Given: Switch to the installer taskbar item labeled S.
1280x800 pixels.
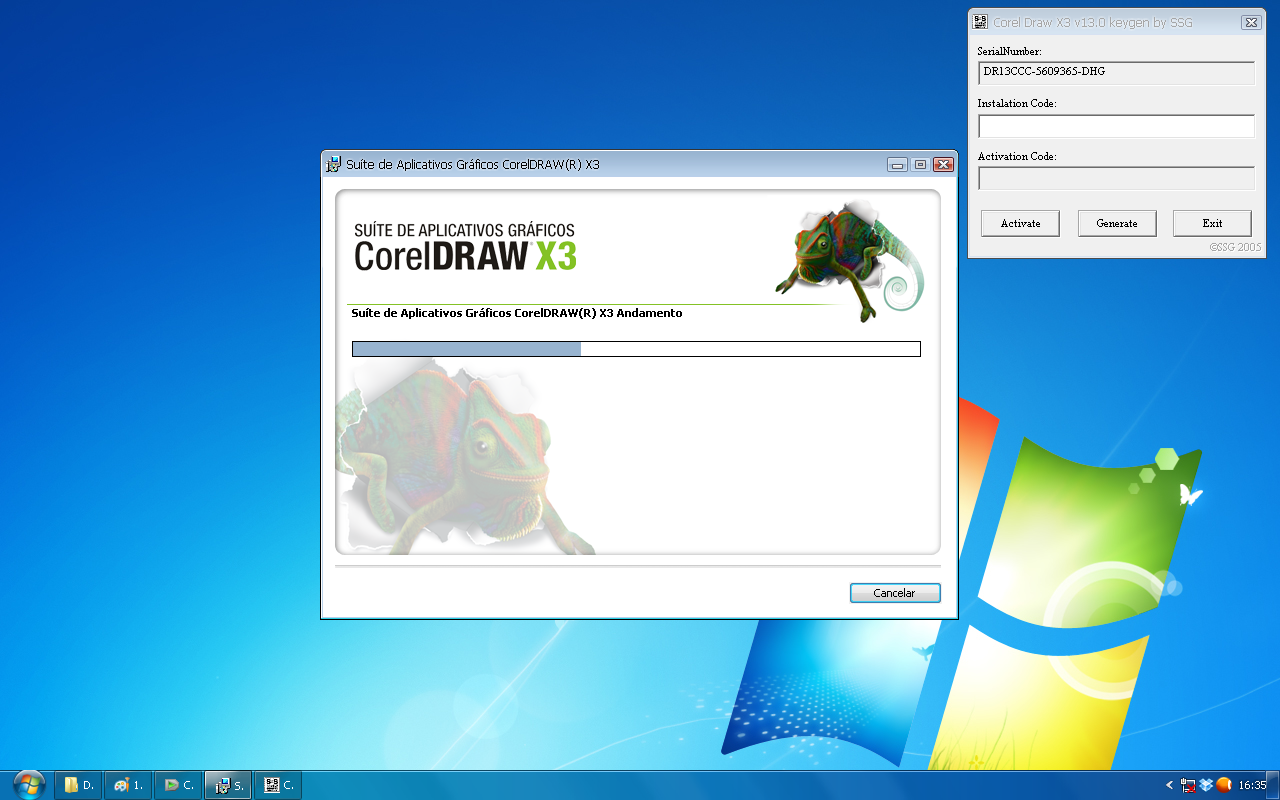Looking at the screenshot, I should 228,785.
